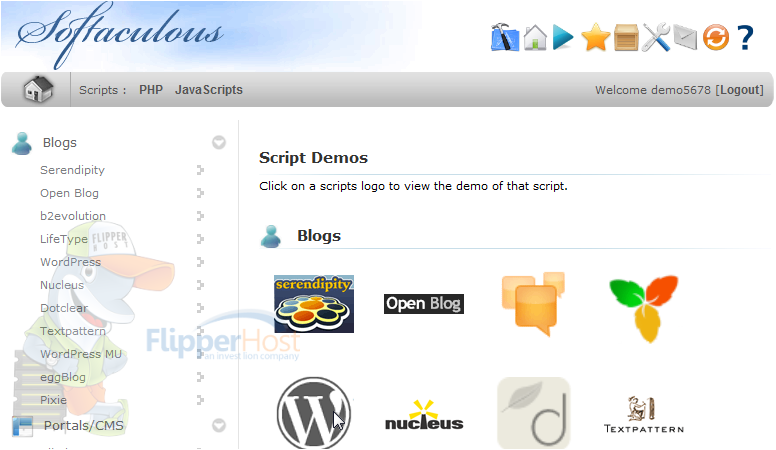Collapse the Blogs category in sidebar
This screenshot has width=776, height=450.
(219, 143)
